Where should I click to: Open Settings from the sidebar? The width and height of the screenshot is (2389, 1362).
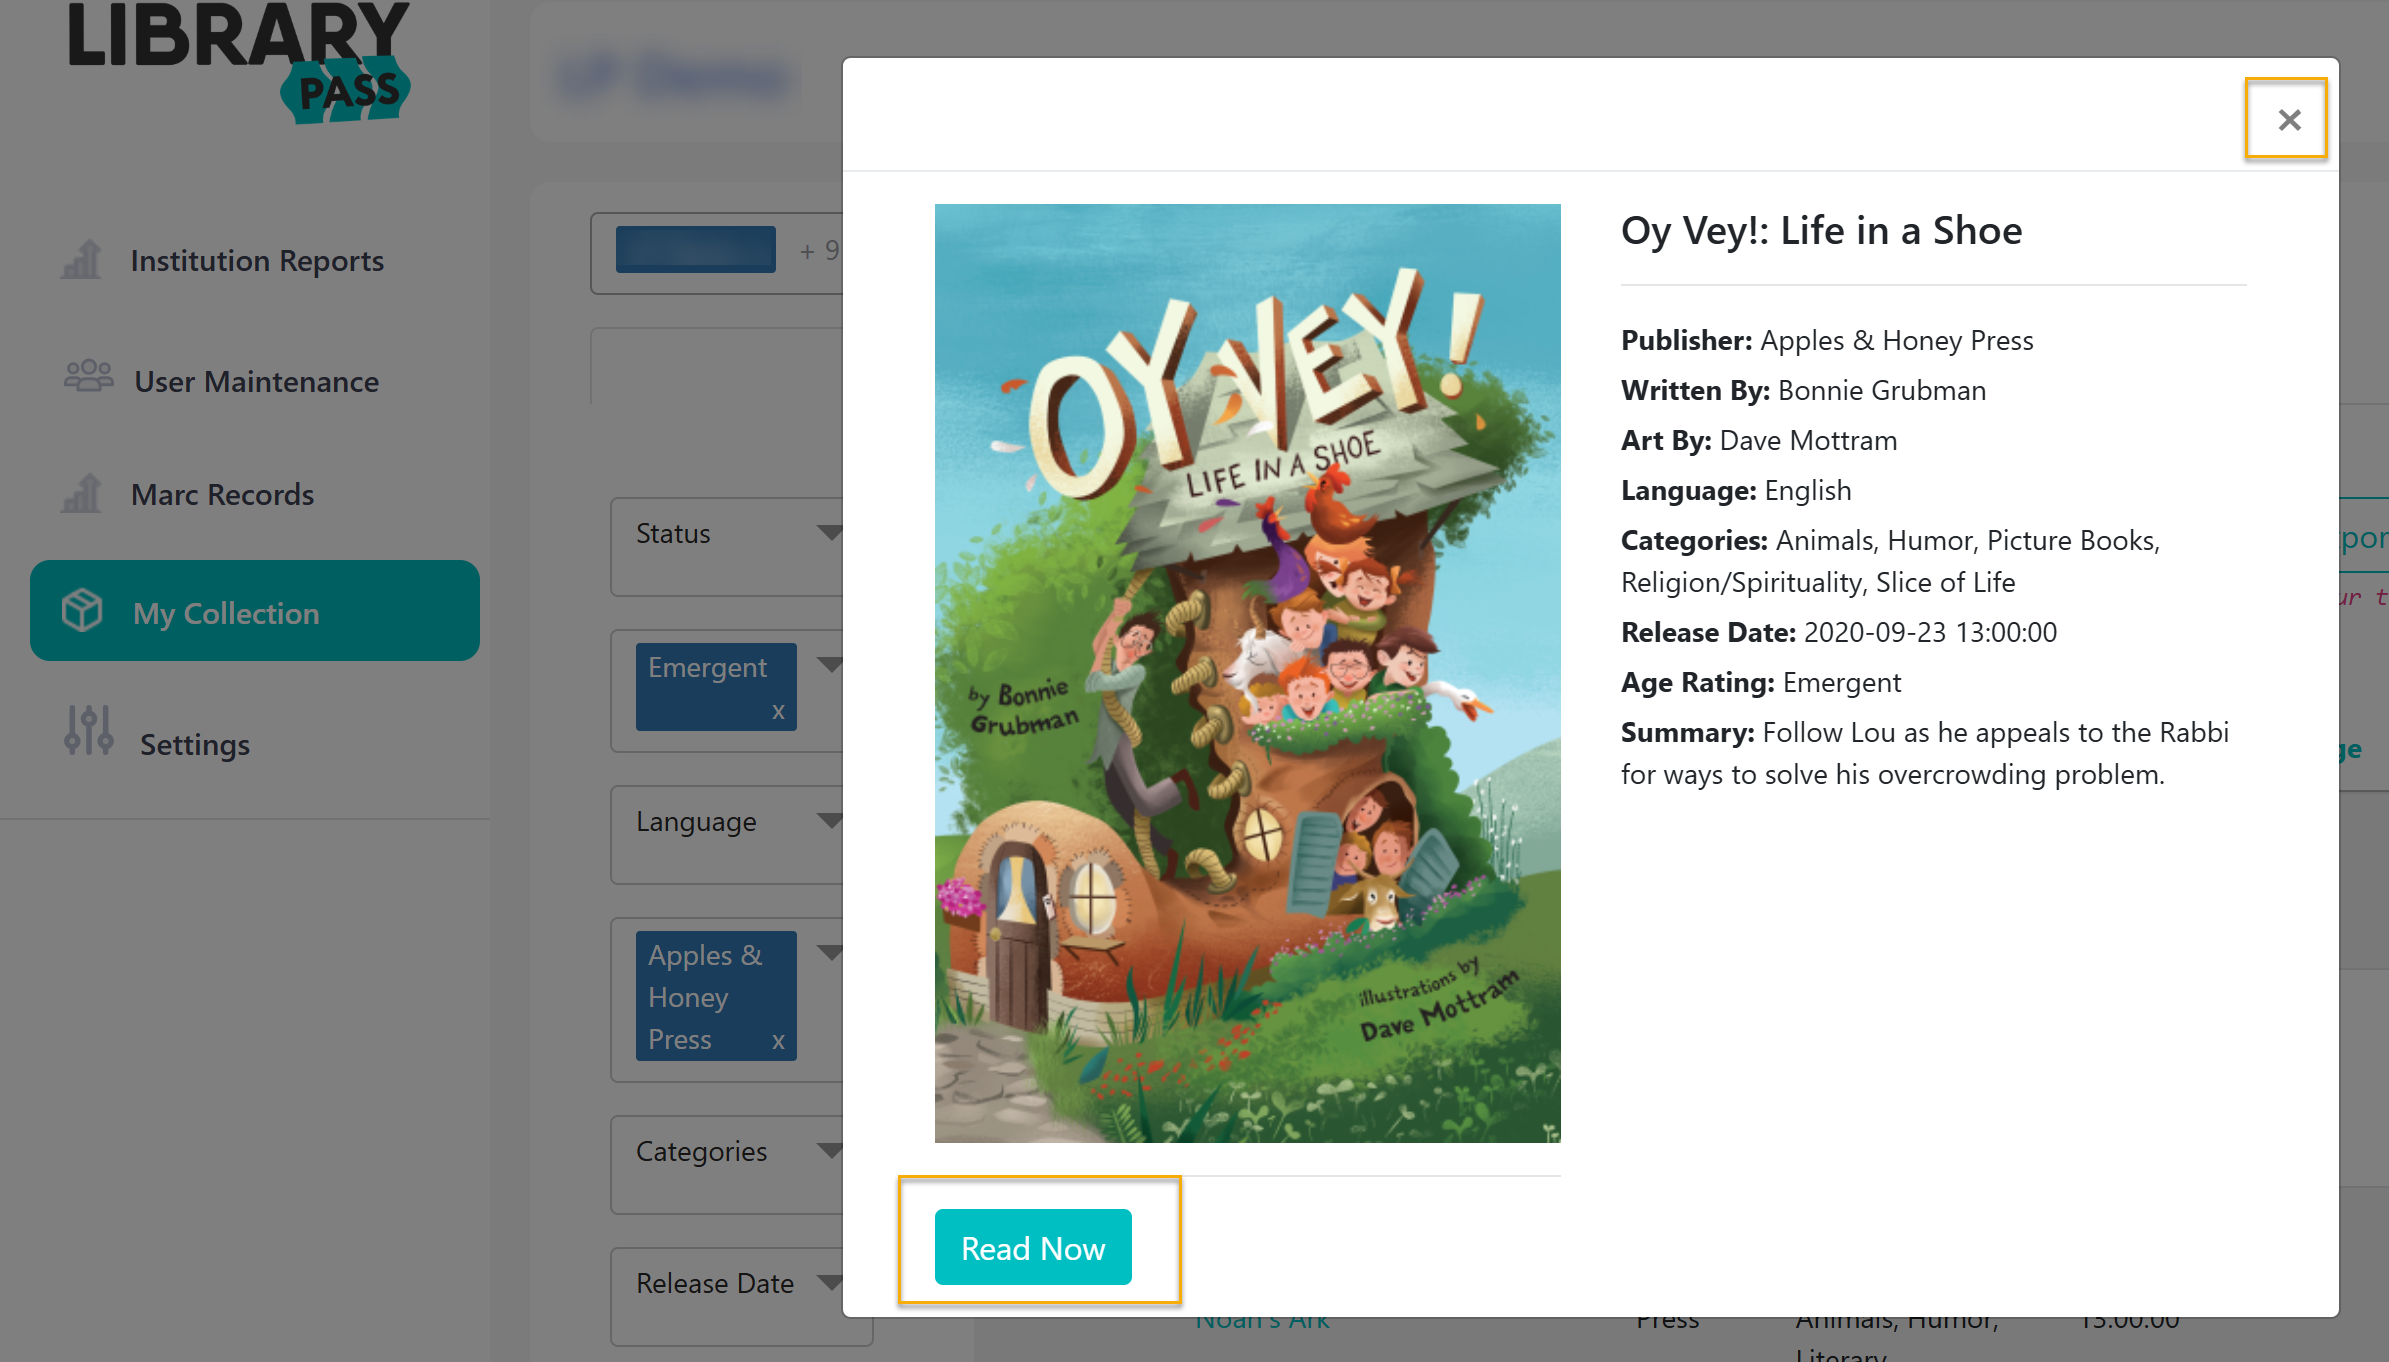click(194, 744)
